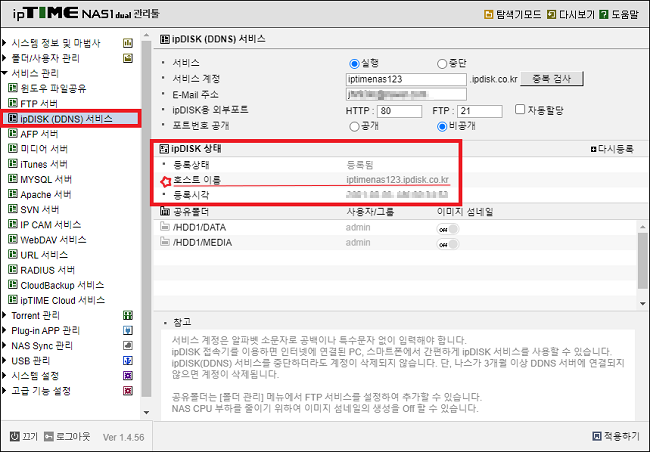Click the FTP 서버 menu icon
The width and height of the screenshot is (650, 452).
(x=13, y=103)
